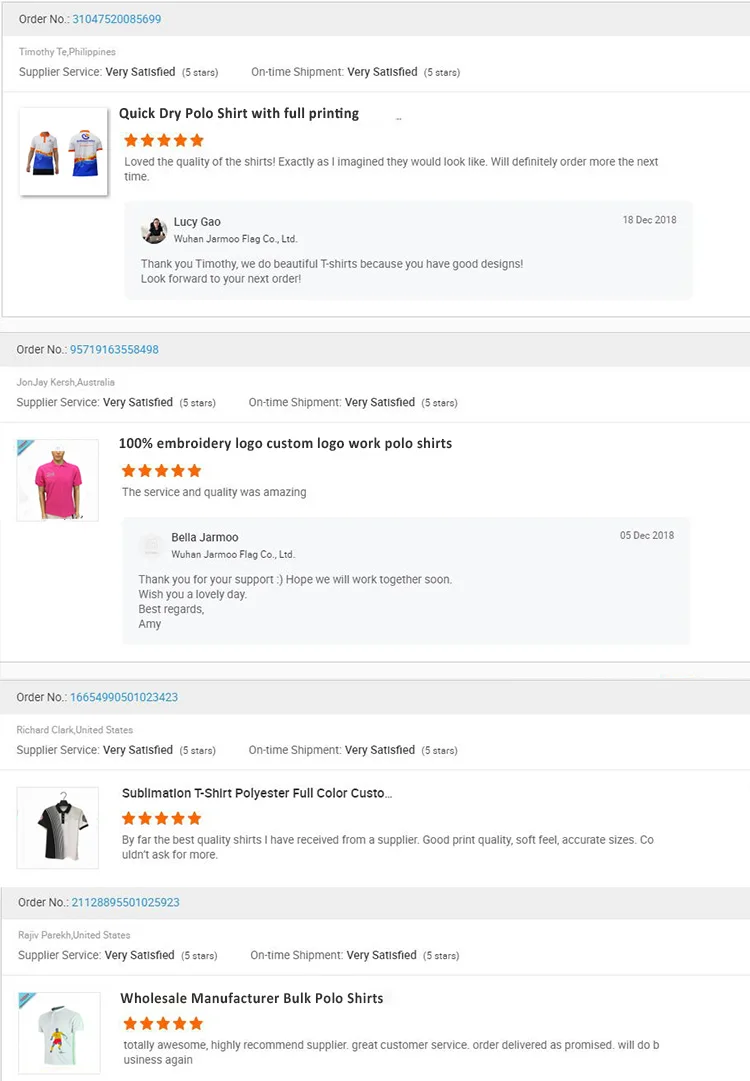Open order number 95719163558498 link

tap(114, 350)
